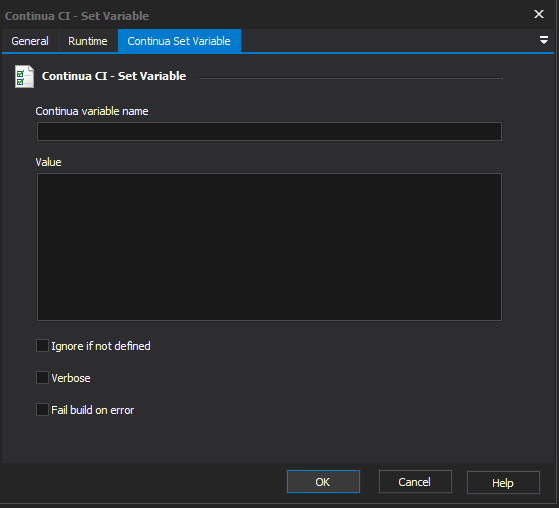Click the 'Value' label
This screenshot has height=508, width=559.
[x=48, y=162]
